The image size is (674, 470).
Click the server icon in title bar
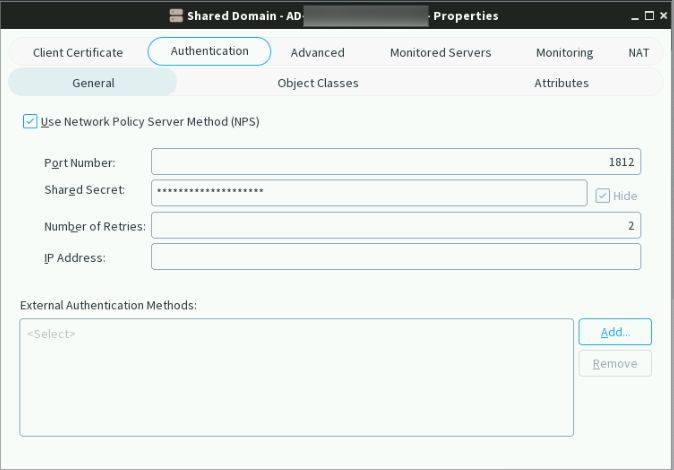coord(176,15)
